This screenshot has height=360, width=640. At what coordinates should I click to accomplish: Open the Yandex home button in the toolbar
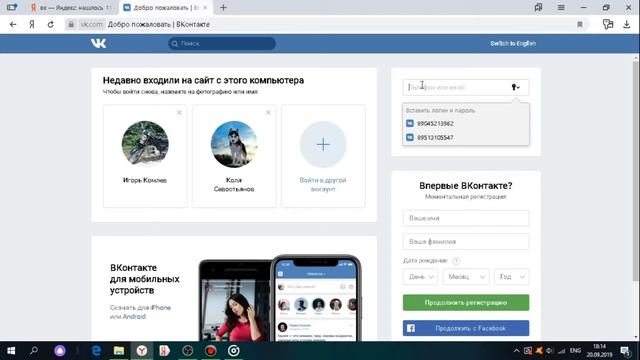pyautogui.click(x=32, y=24)
